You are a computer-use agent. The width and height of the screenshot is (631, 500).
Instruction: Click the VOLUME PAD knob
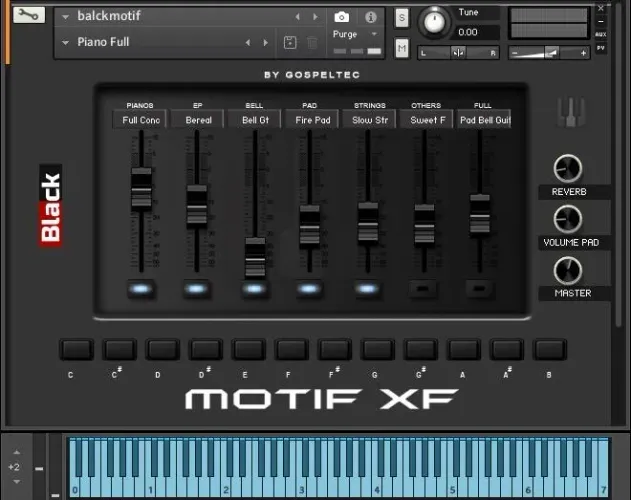(568, 219)
